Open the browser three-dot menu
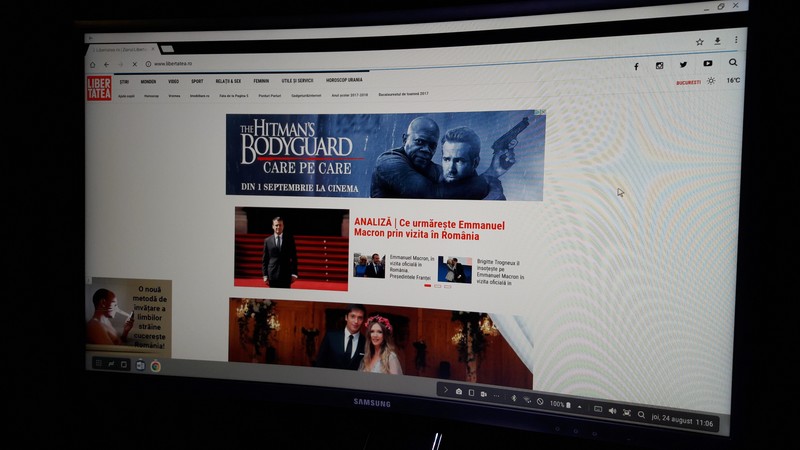The image size is (800, 450). point(736,39)
